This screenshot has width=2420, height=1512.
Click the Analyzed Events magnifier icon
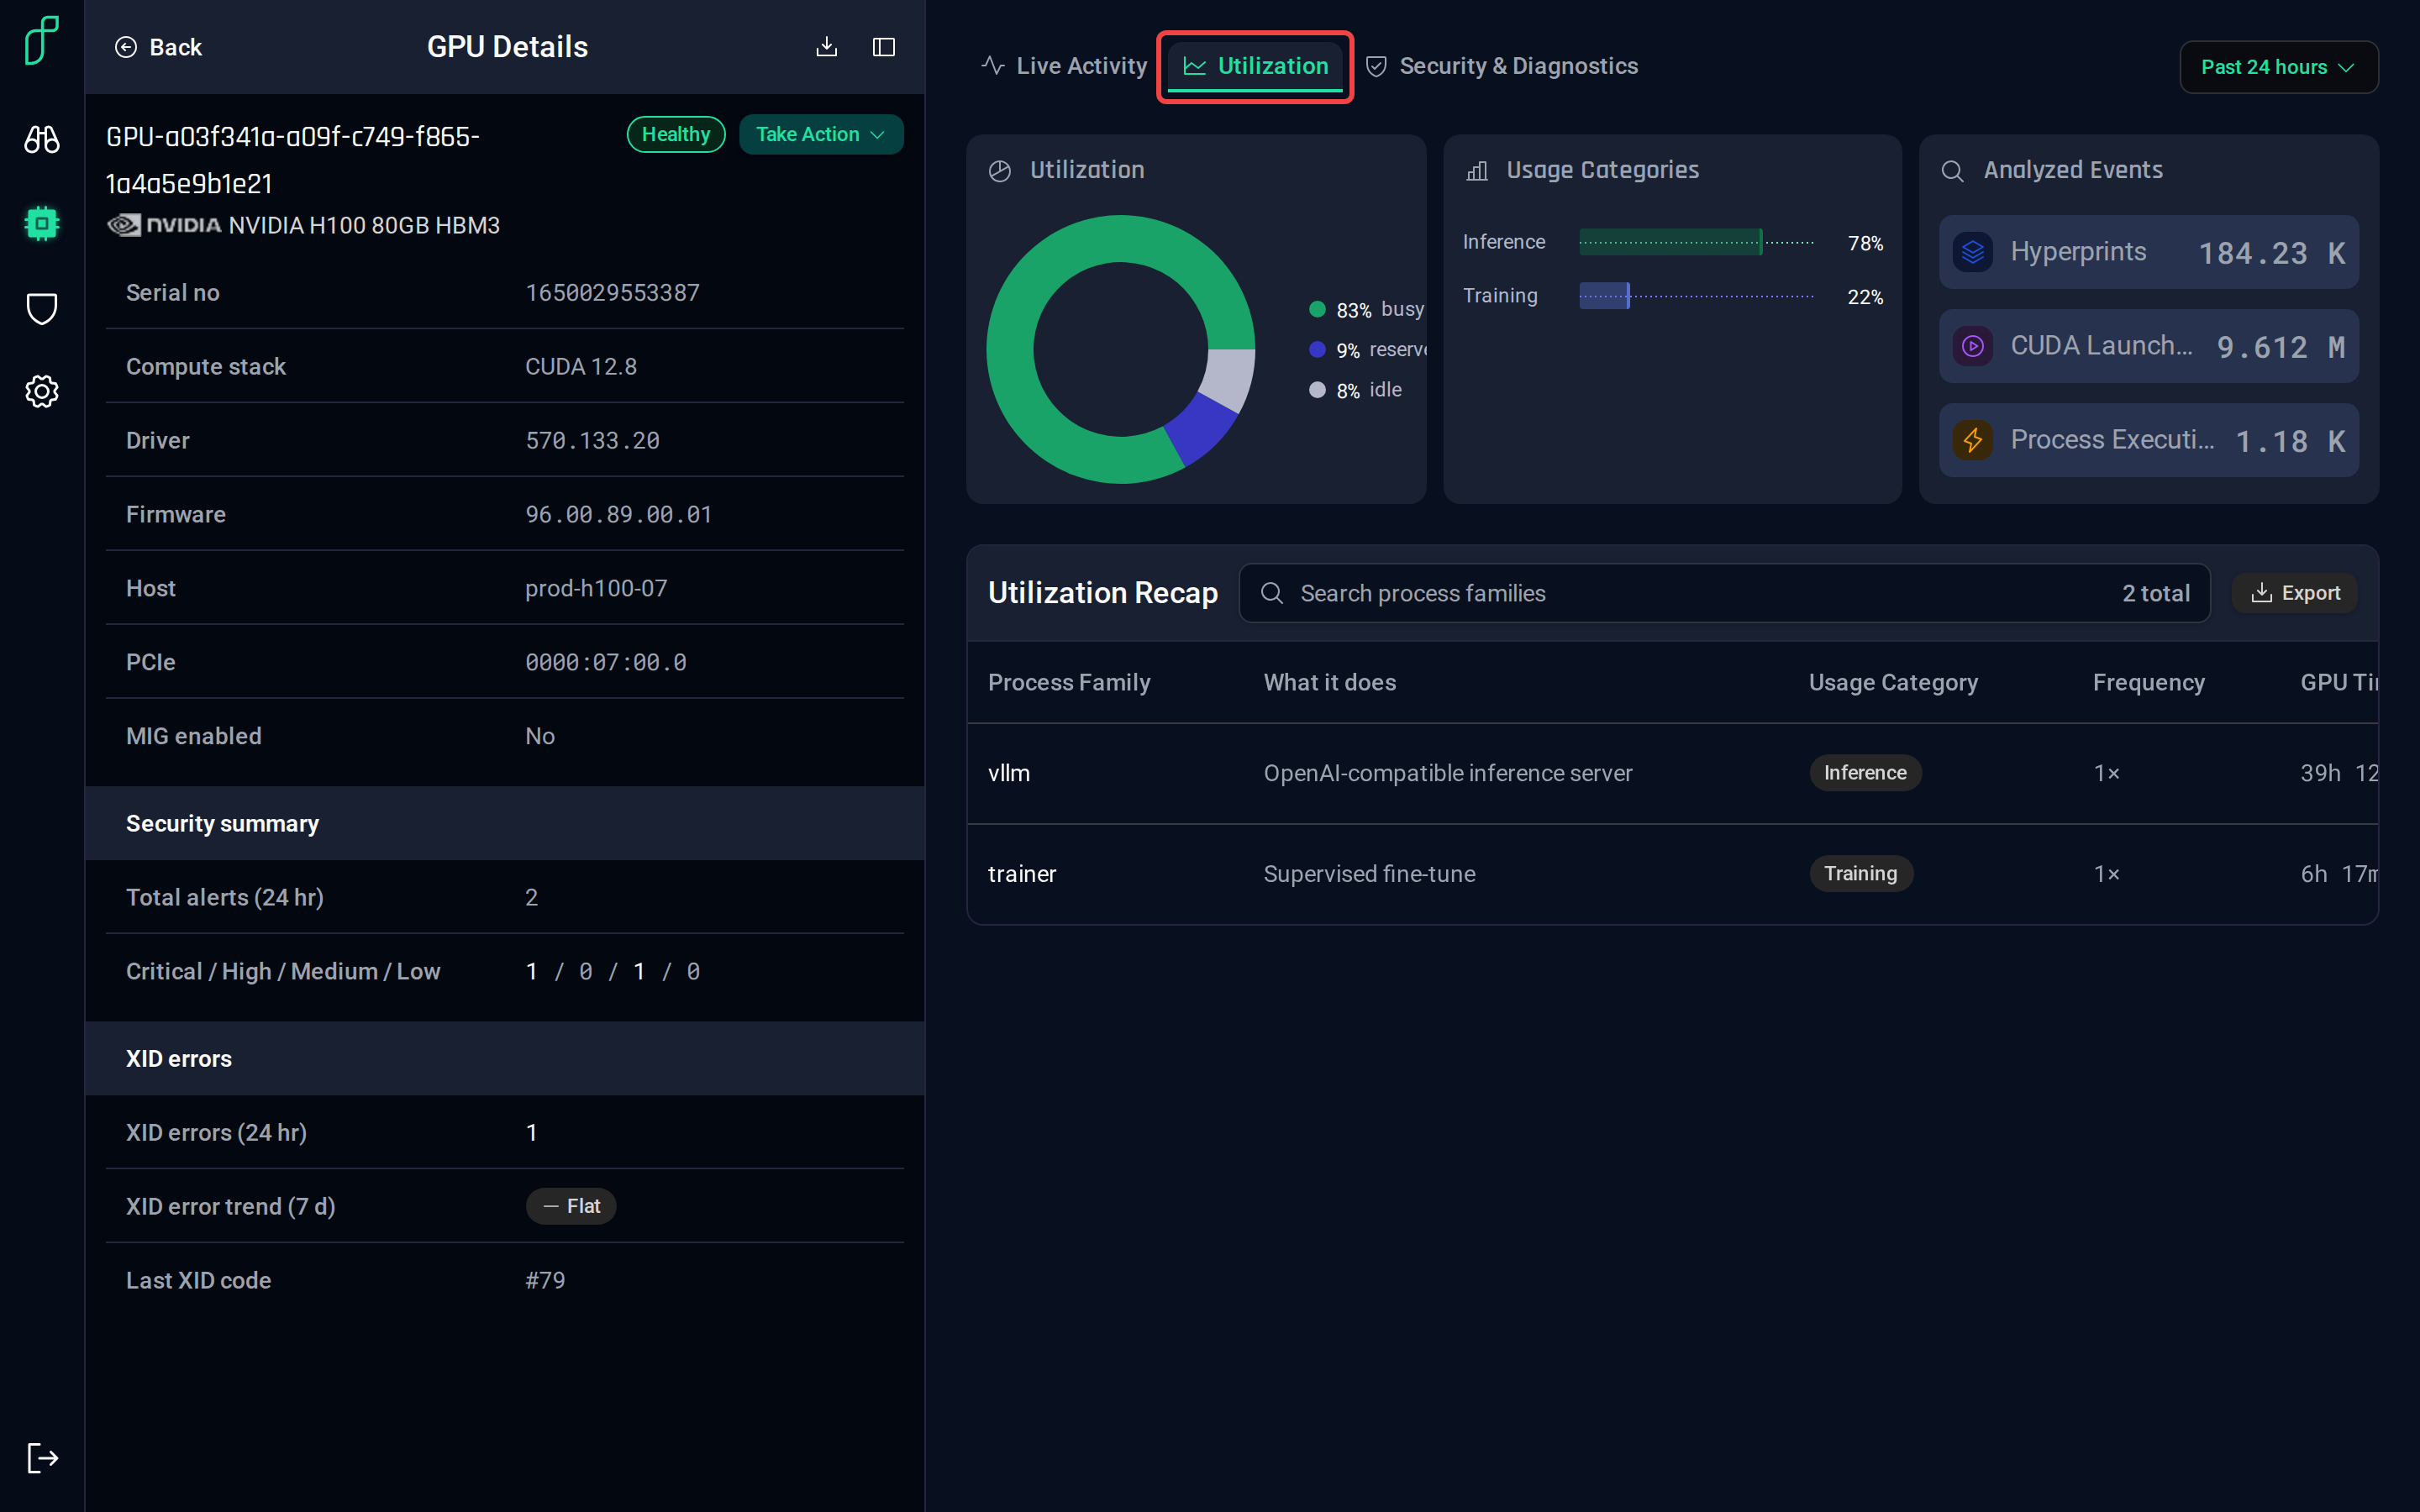1953,171
